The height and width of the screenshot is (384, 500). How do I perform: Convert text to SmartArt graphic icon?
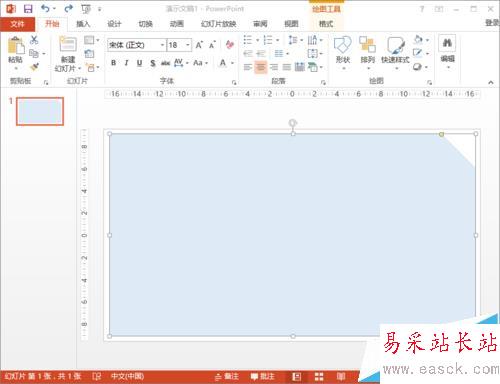coord(314,67)
